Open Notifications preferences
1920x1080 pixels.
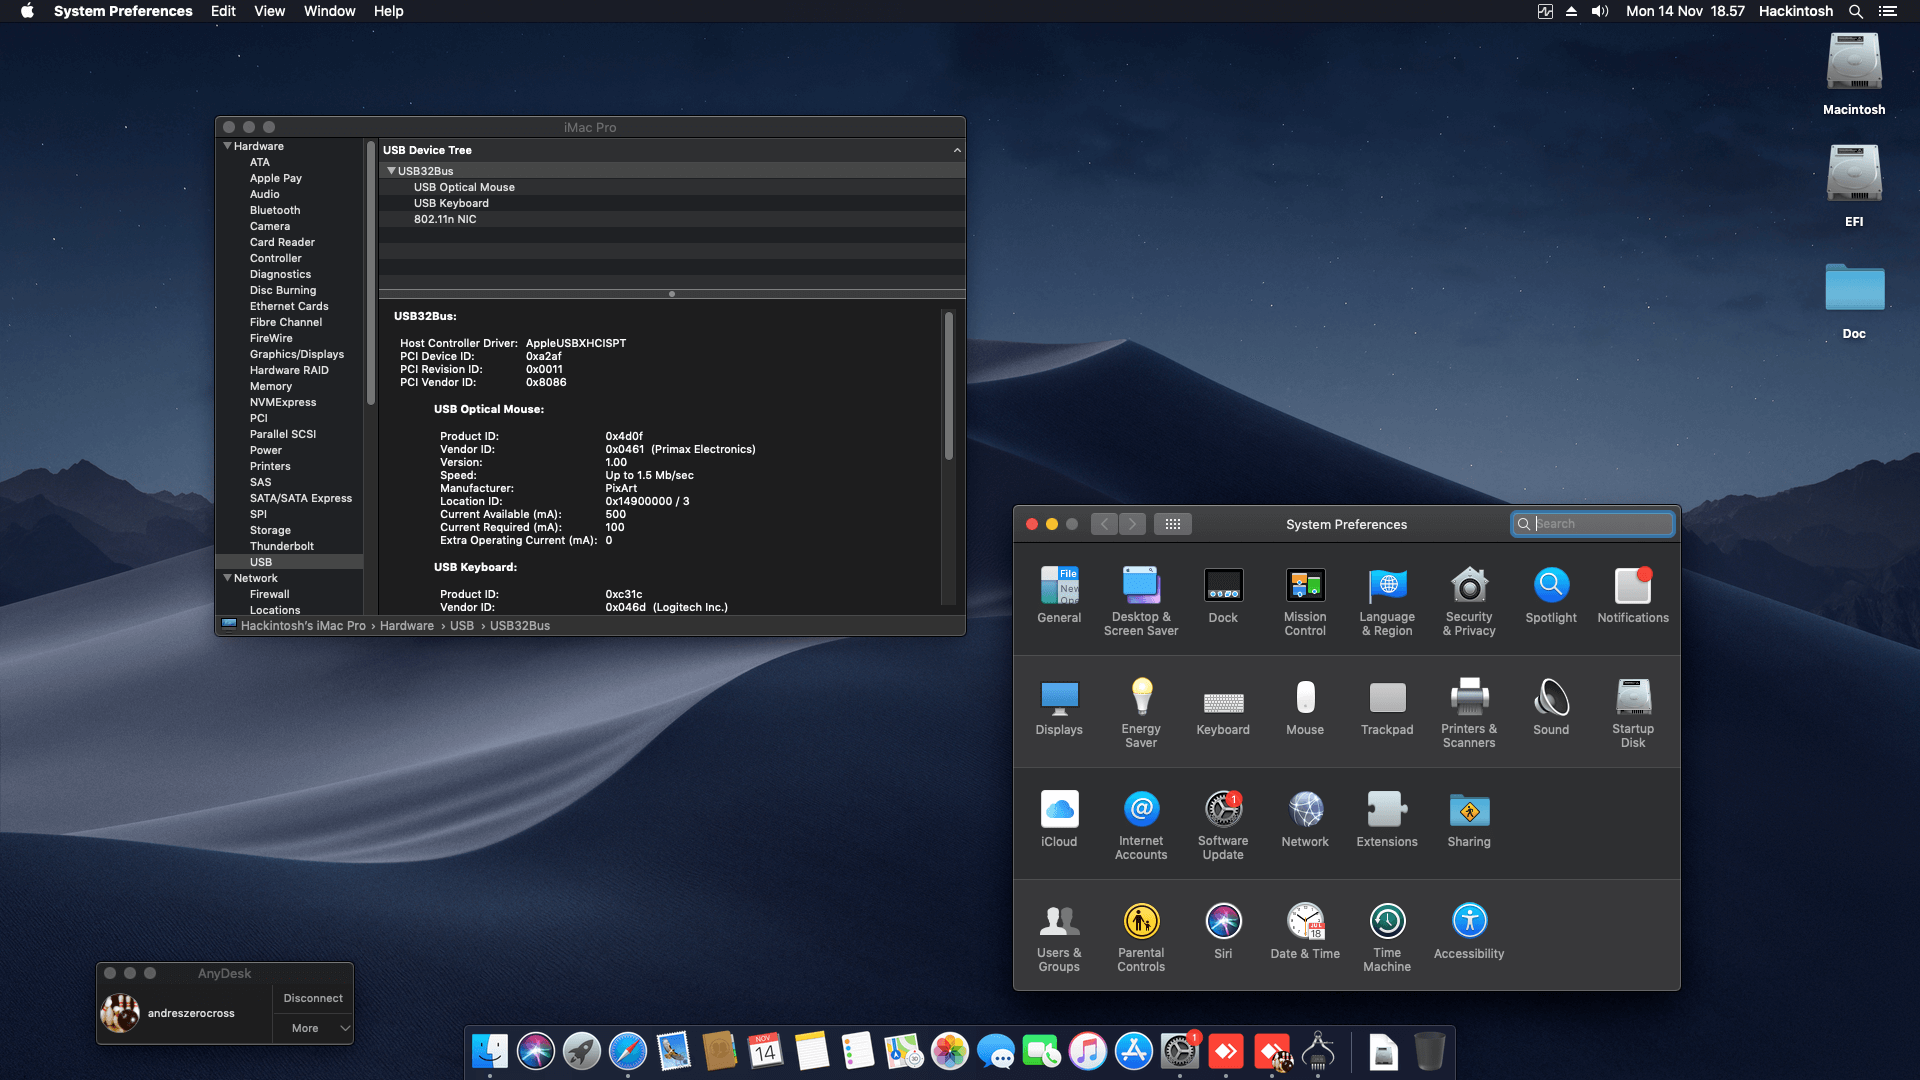(x=1633, y=596)
